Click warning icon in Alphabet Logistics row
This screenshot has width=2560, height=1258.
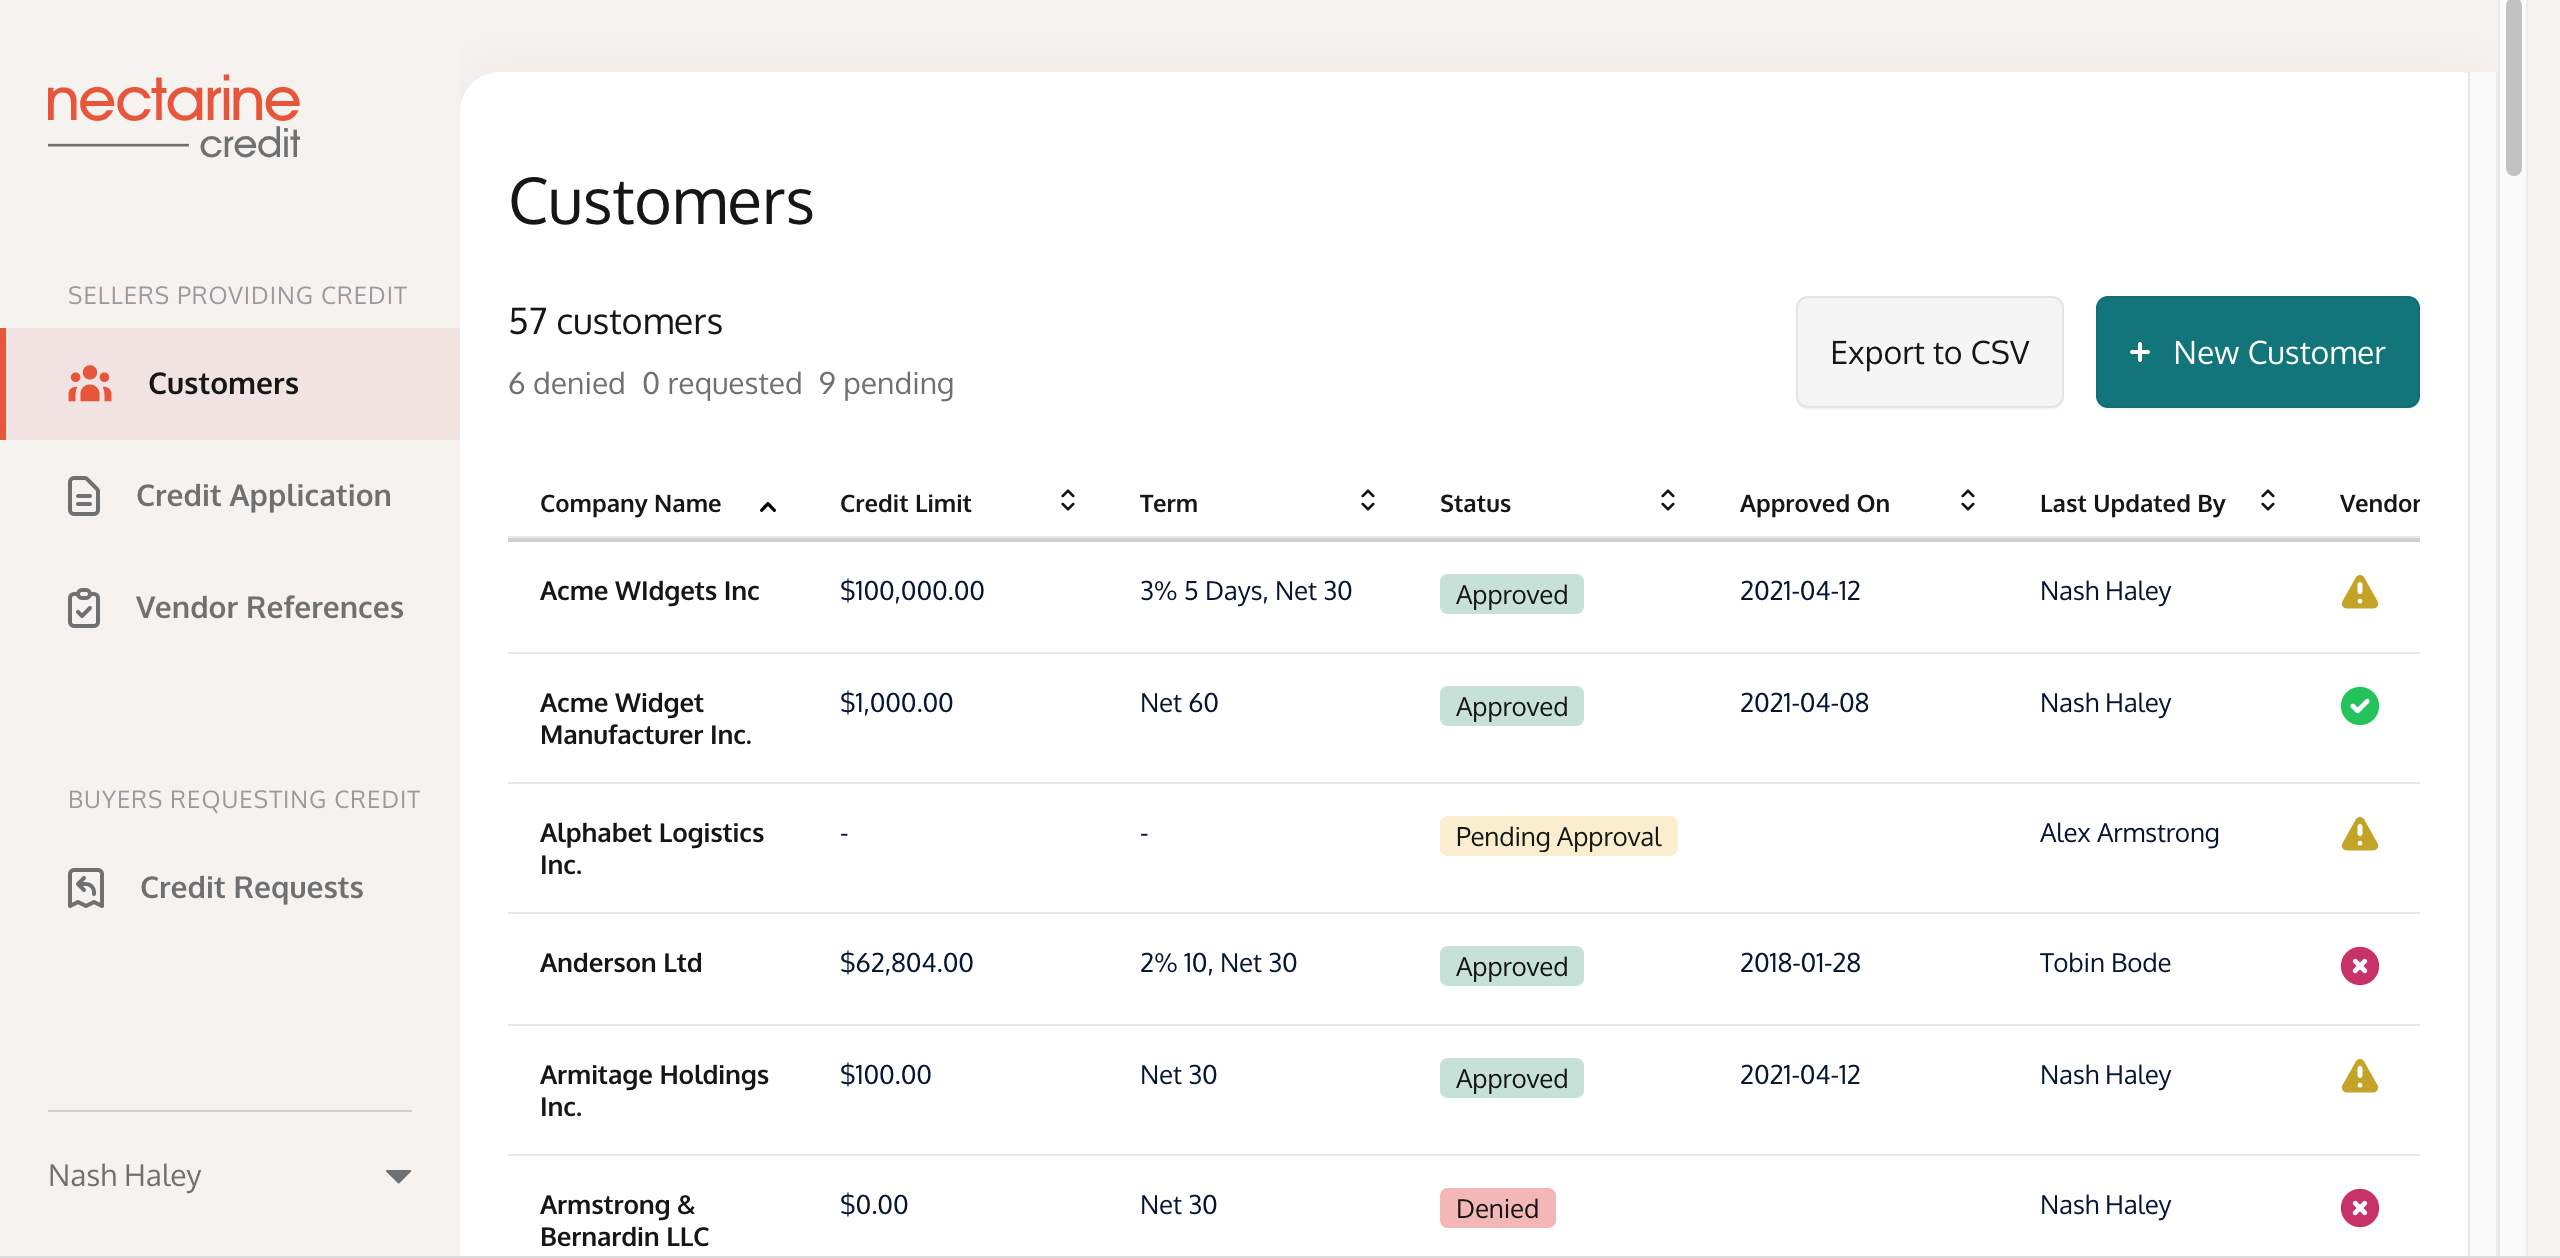2359,834
